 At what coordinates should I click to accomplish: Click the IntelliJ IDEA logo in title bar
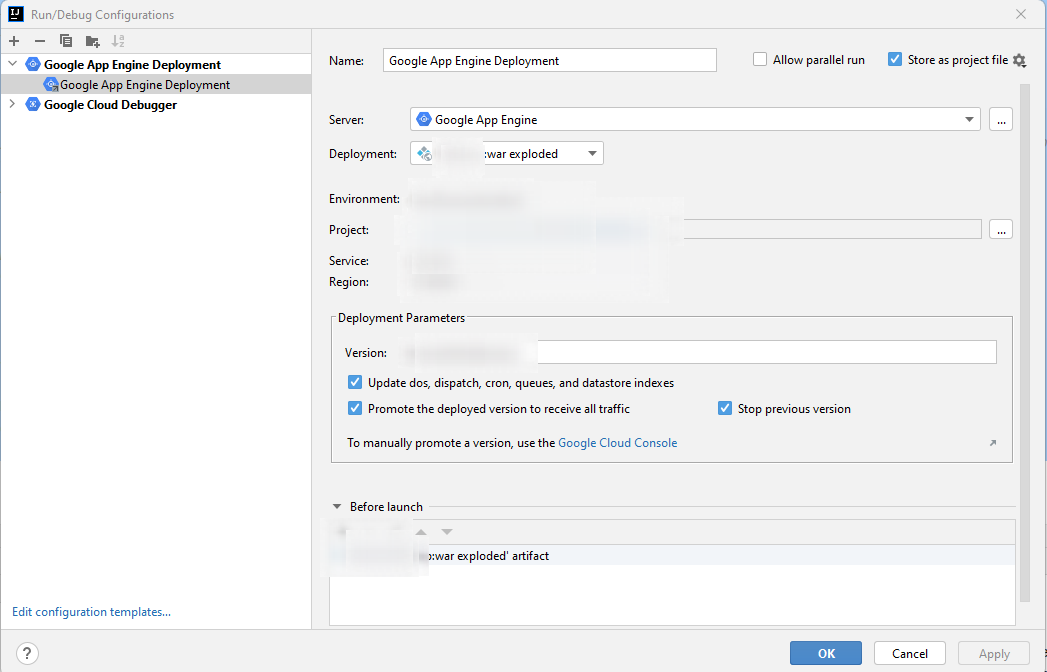tap(15, 14)
